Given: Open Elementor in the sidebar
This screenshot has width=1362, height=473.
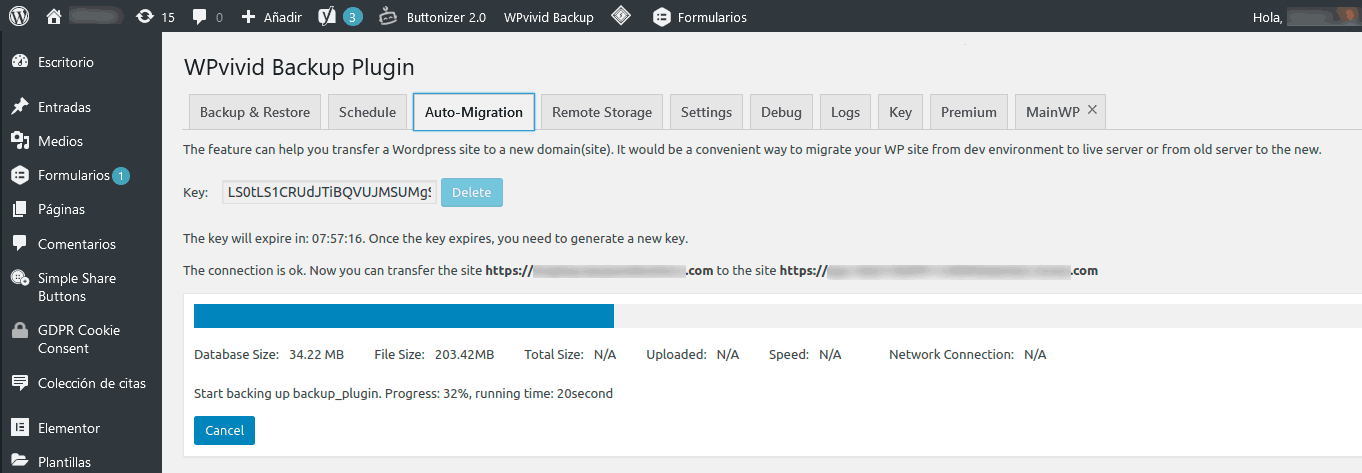Looking at the screenshot, I should point(68,428).
